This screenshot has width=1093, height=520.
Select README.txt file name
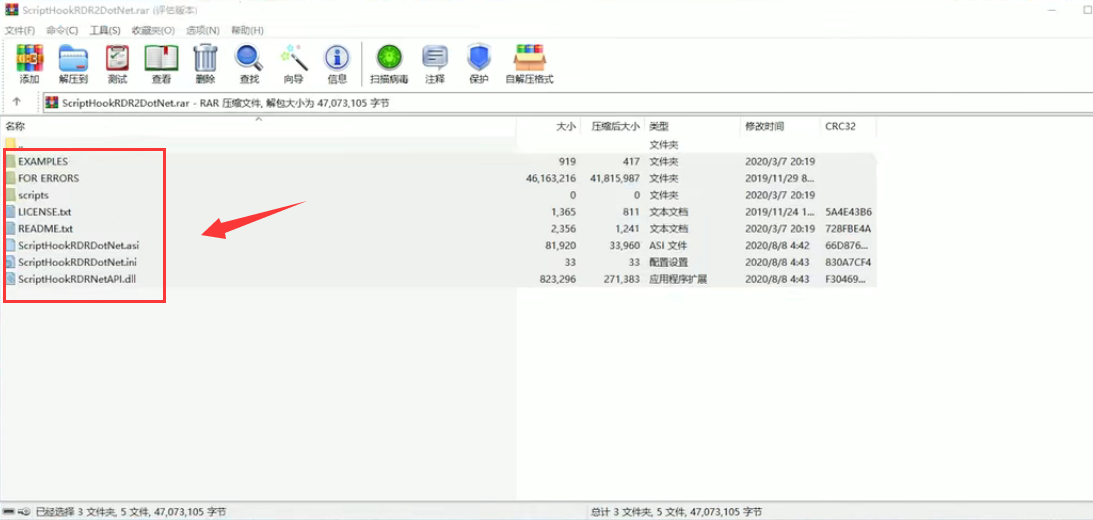pyautogui.click(x=45, y=229)
